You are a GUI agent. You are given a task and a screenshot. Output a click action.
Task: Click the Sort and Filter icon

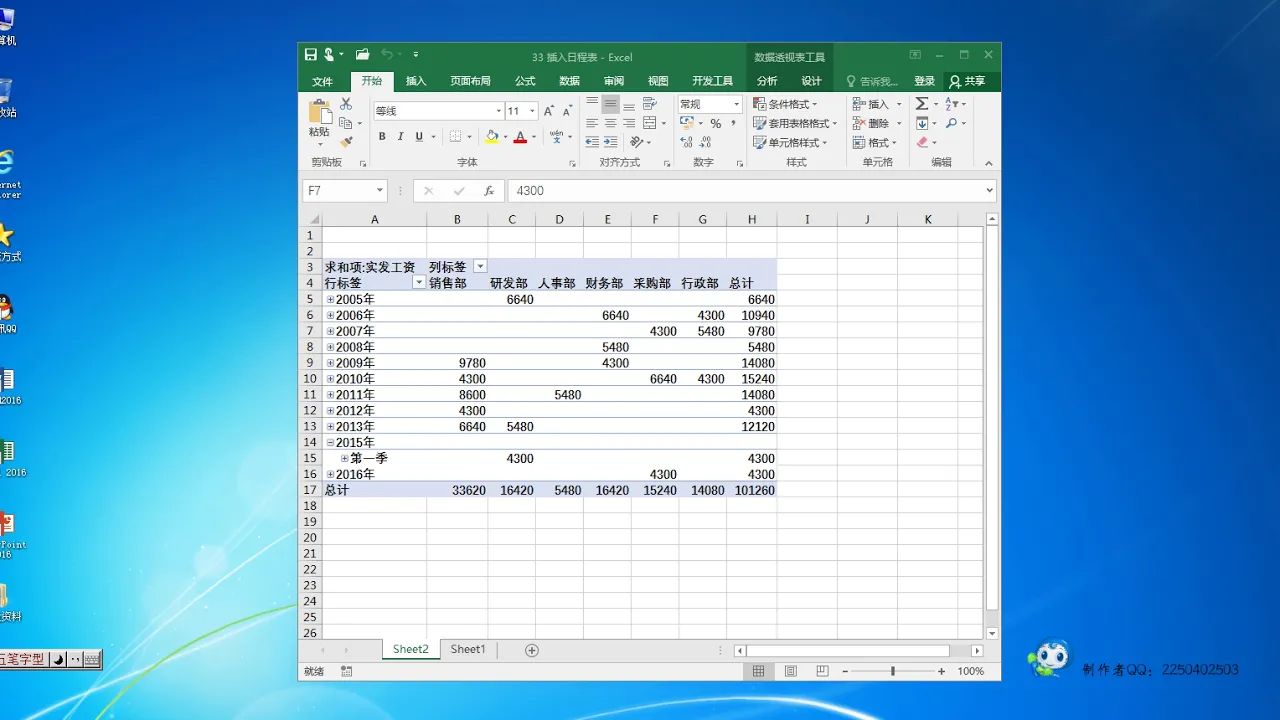point(951,104)
